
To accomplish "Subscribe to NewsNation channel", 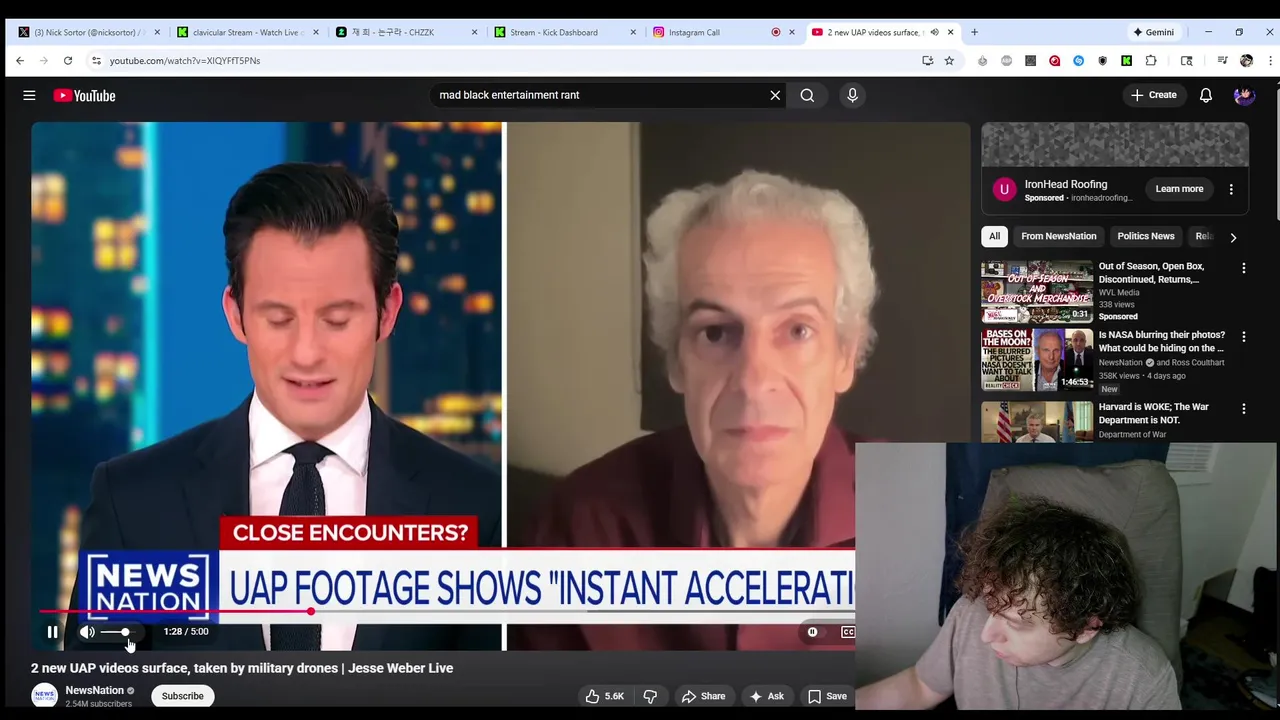I will tap(182, 696).
